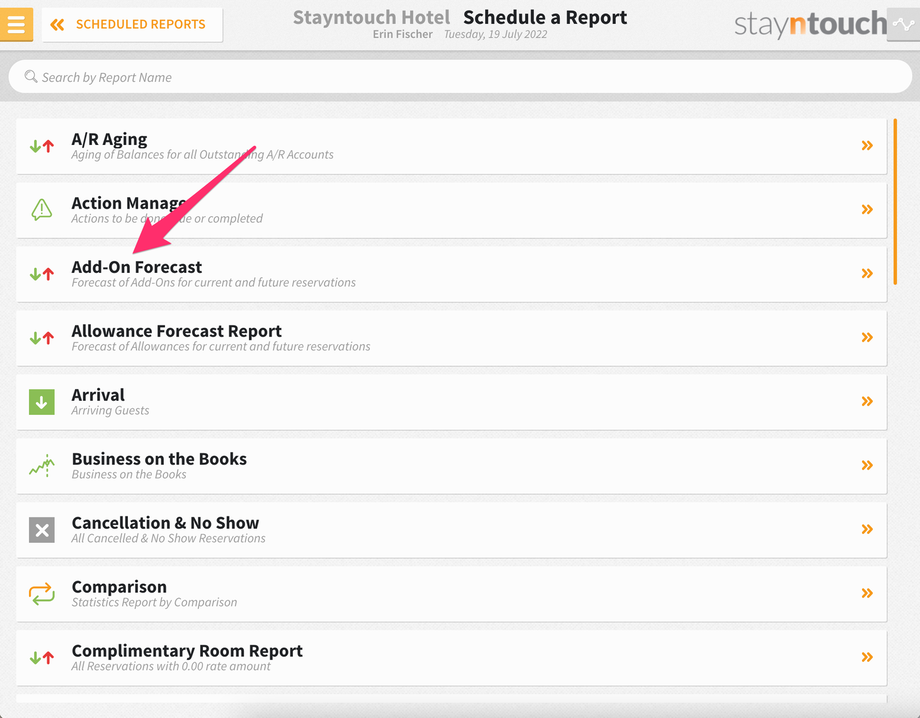Click 'Statistics Report by Comparison' text
This screenshot has height=718, width=920.
(x=154, y=602)
